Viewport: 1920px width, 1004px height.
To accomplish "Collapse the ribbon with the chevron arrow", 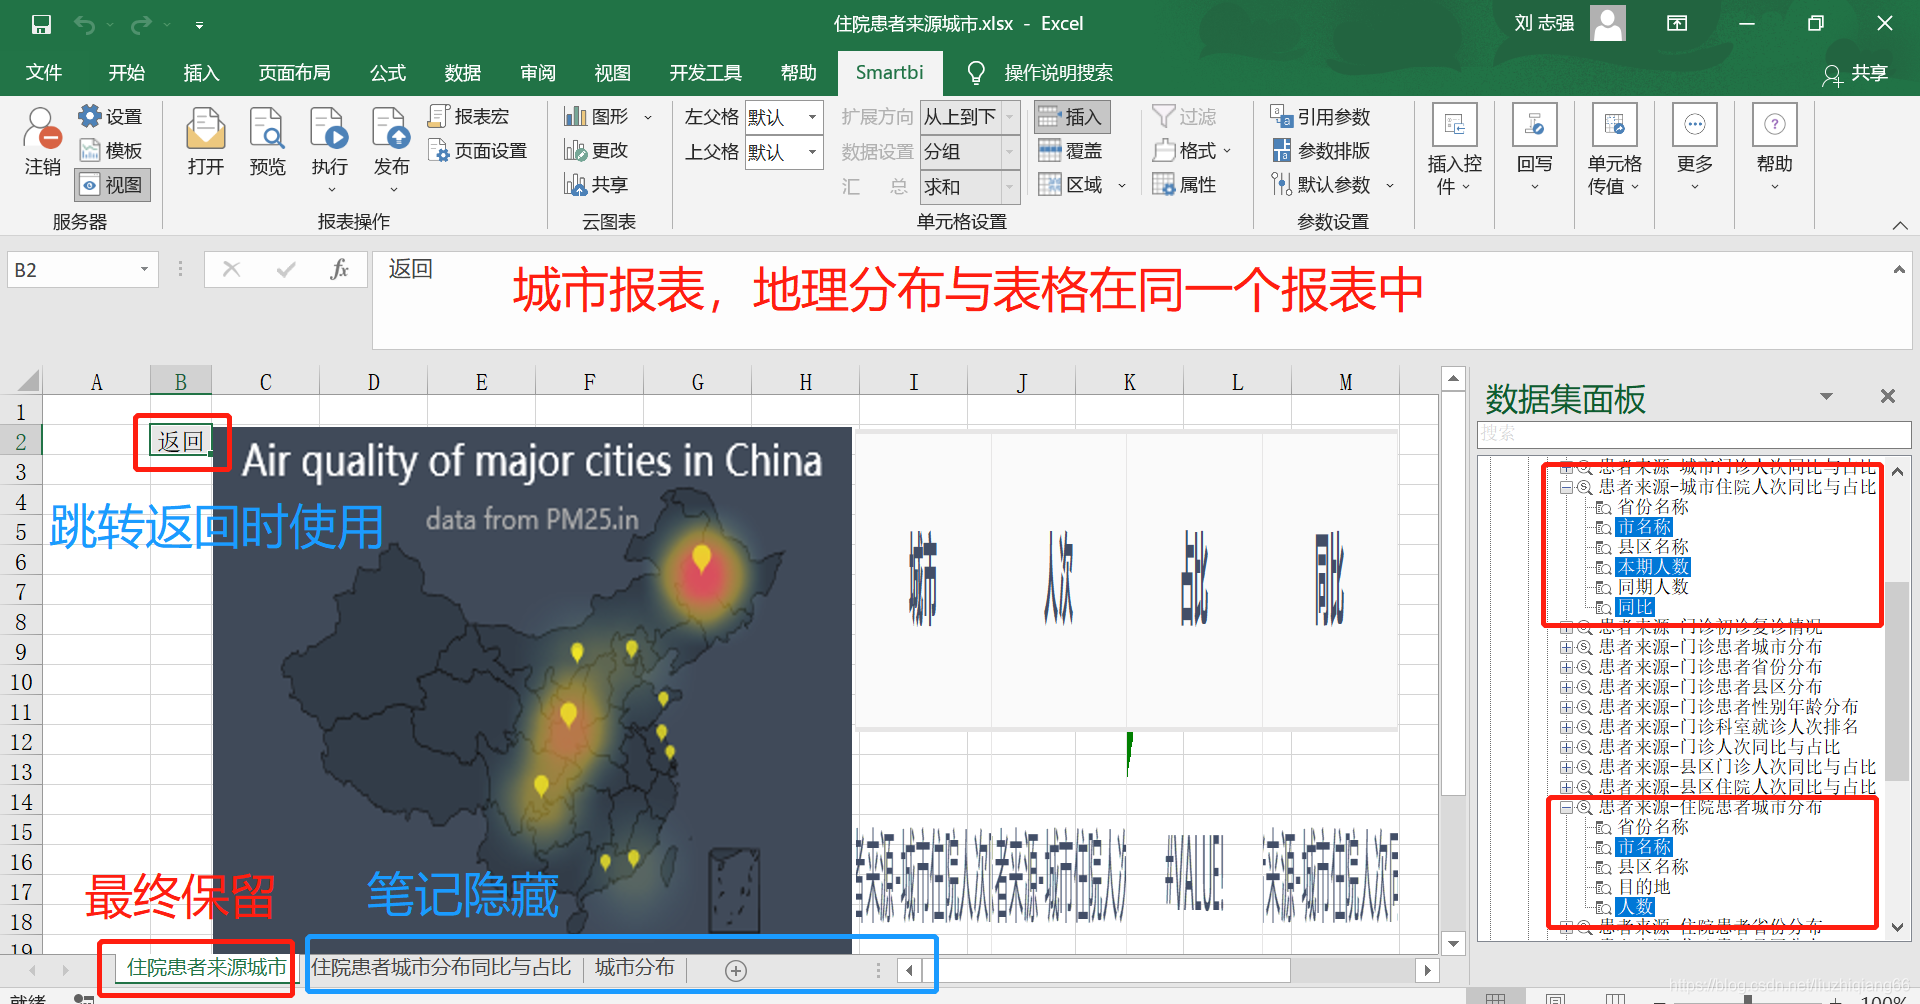I will (1900, 225).
